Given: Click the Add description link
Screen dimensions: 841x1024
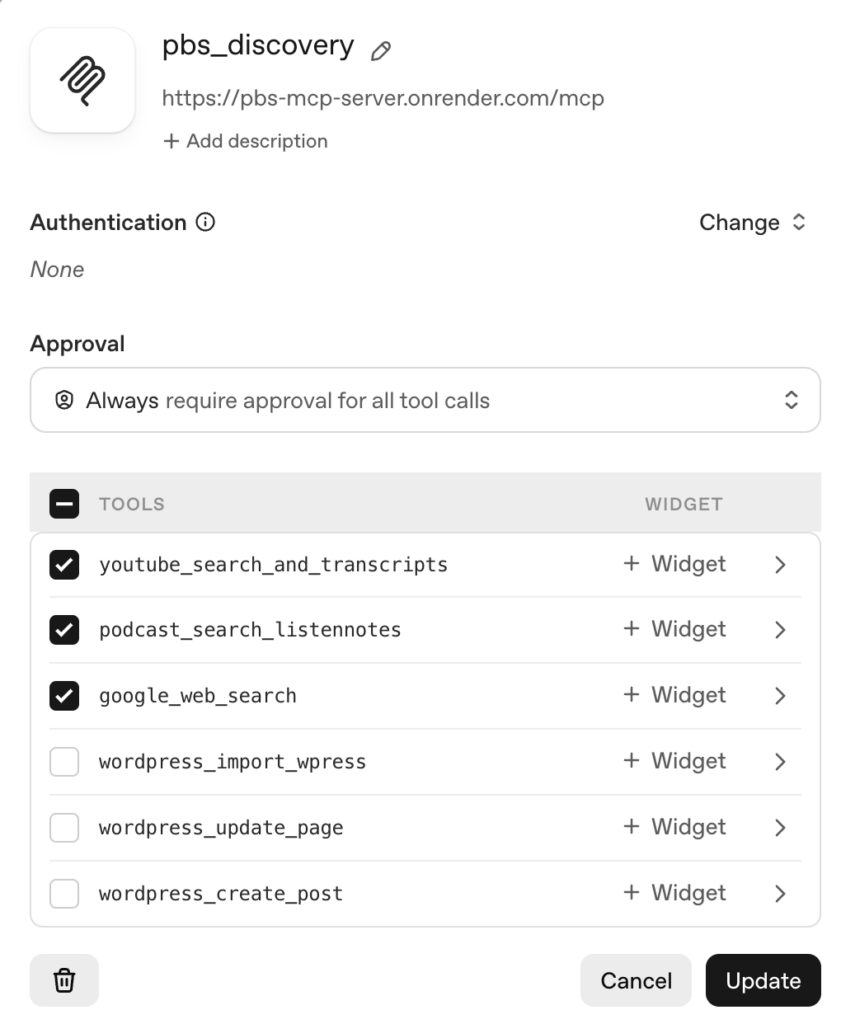Looking at the screenshot, I should (246, 141).
